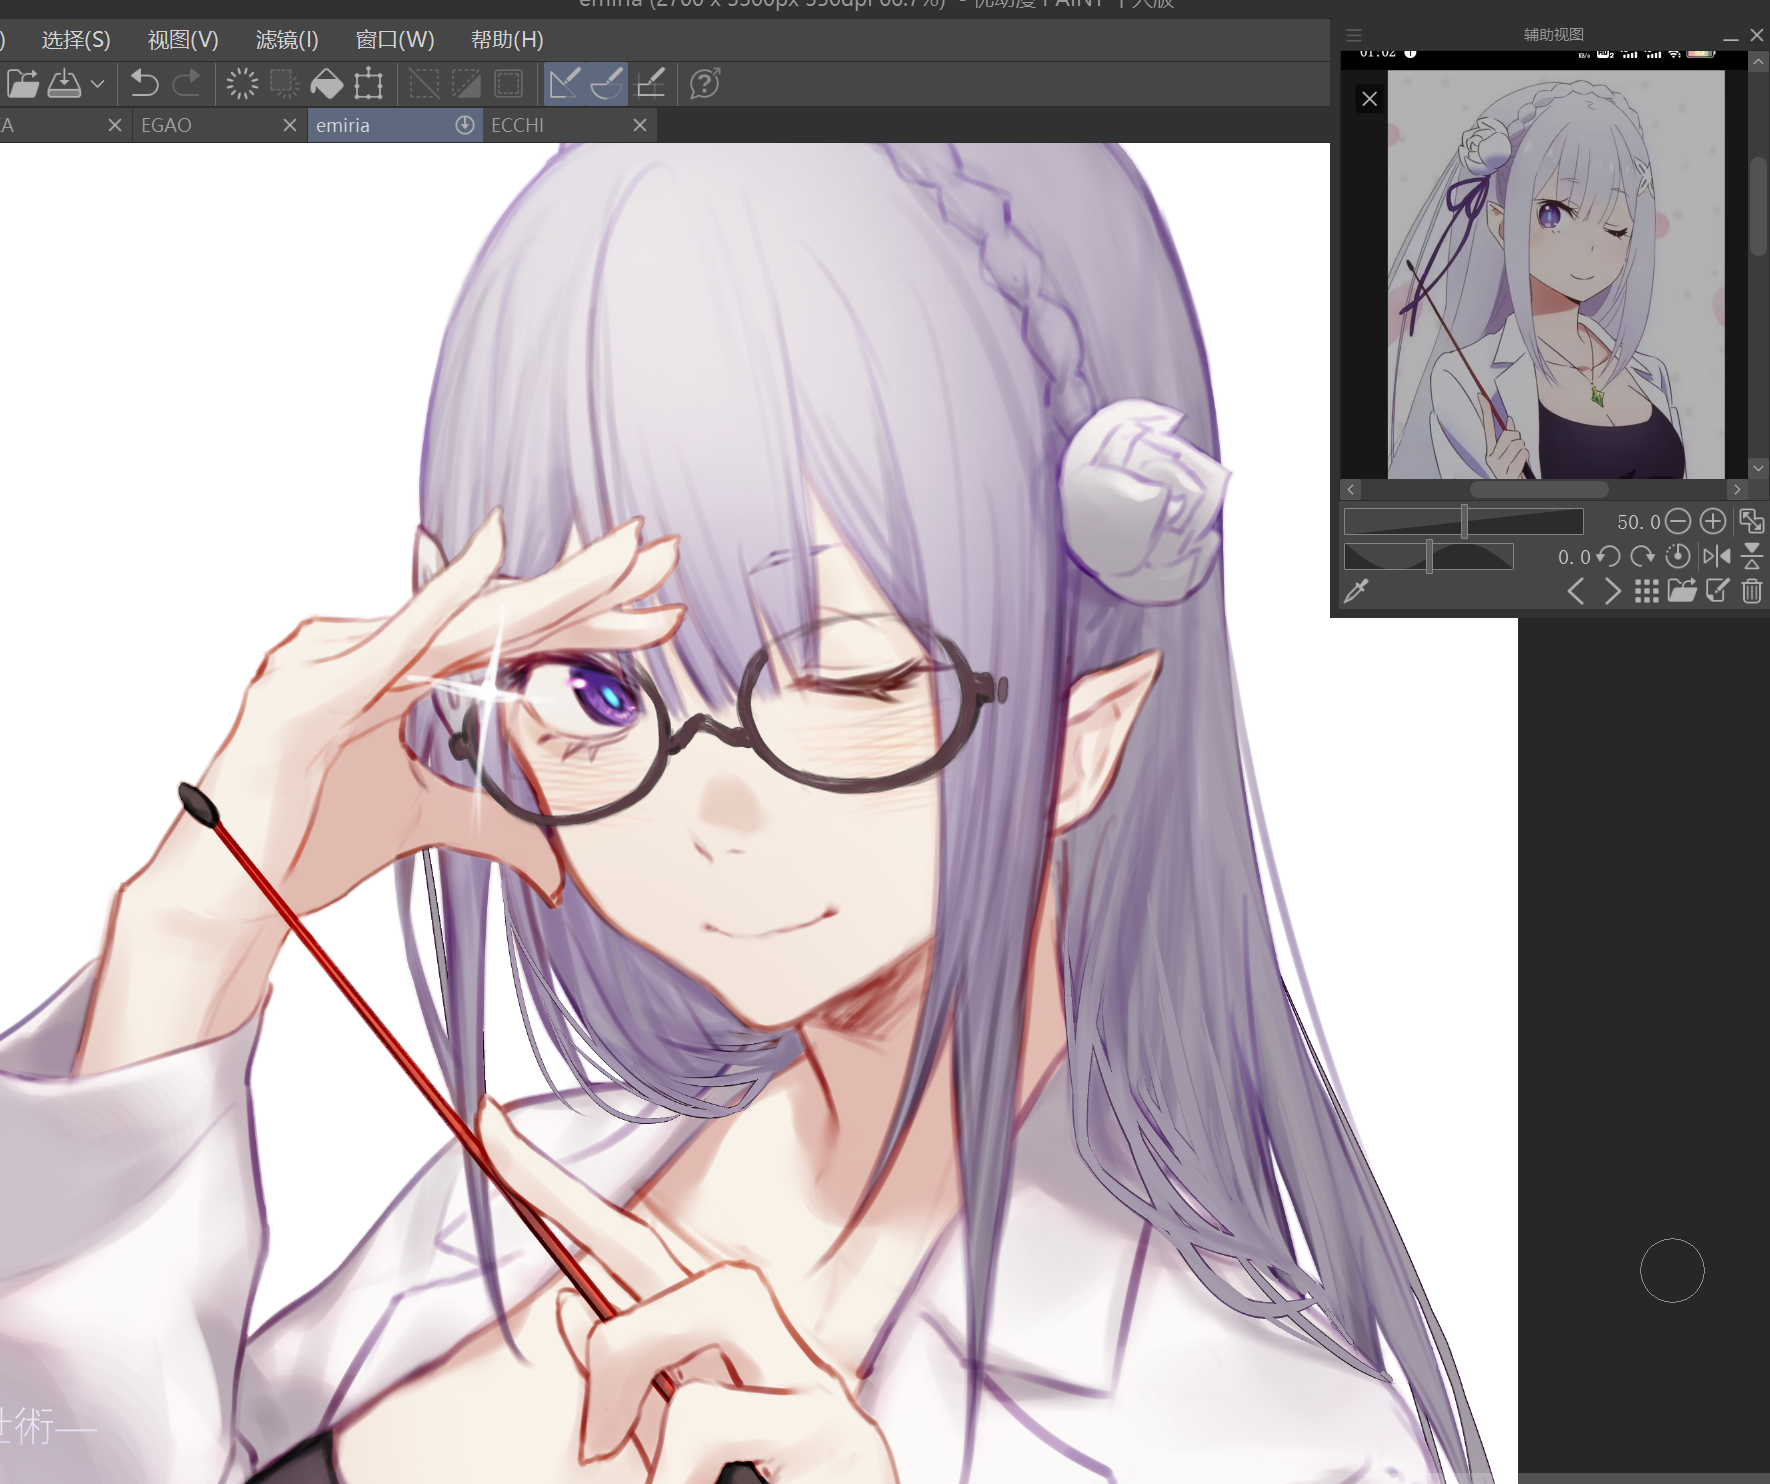Close the 辅助视图 sub view panel
Image resolution: width=1770 pixels, height=1484 pixels.
[1756, 35]
